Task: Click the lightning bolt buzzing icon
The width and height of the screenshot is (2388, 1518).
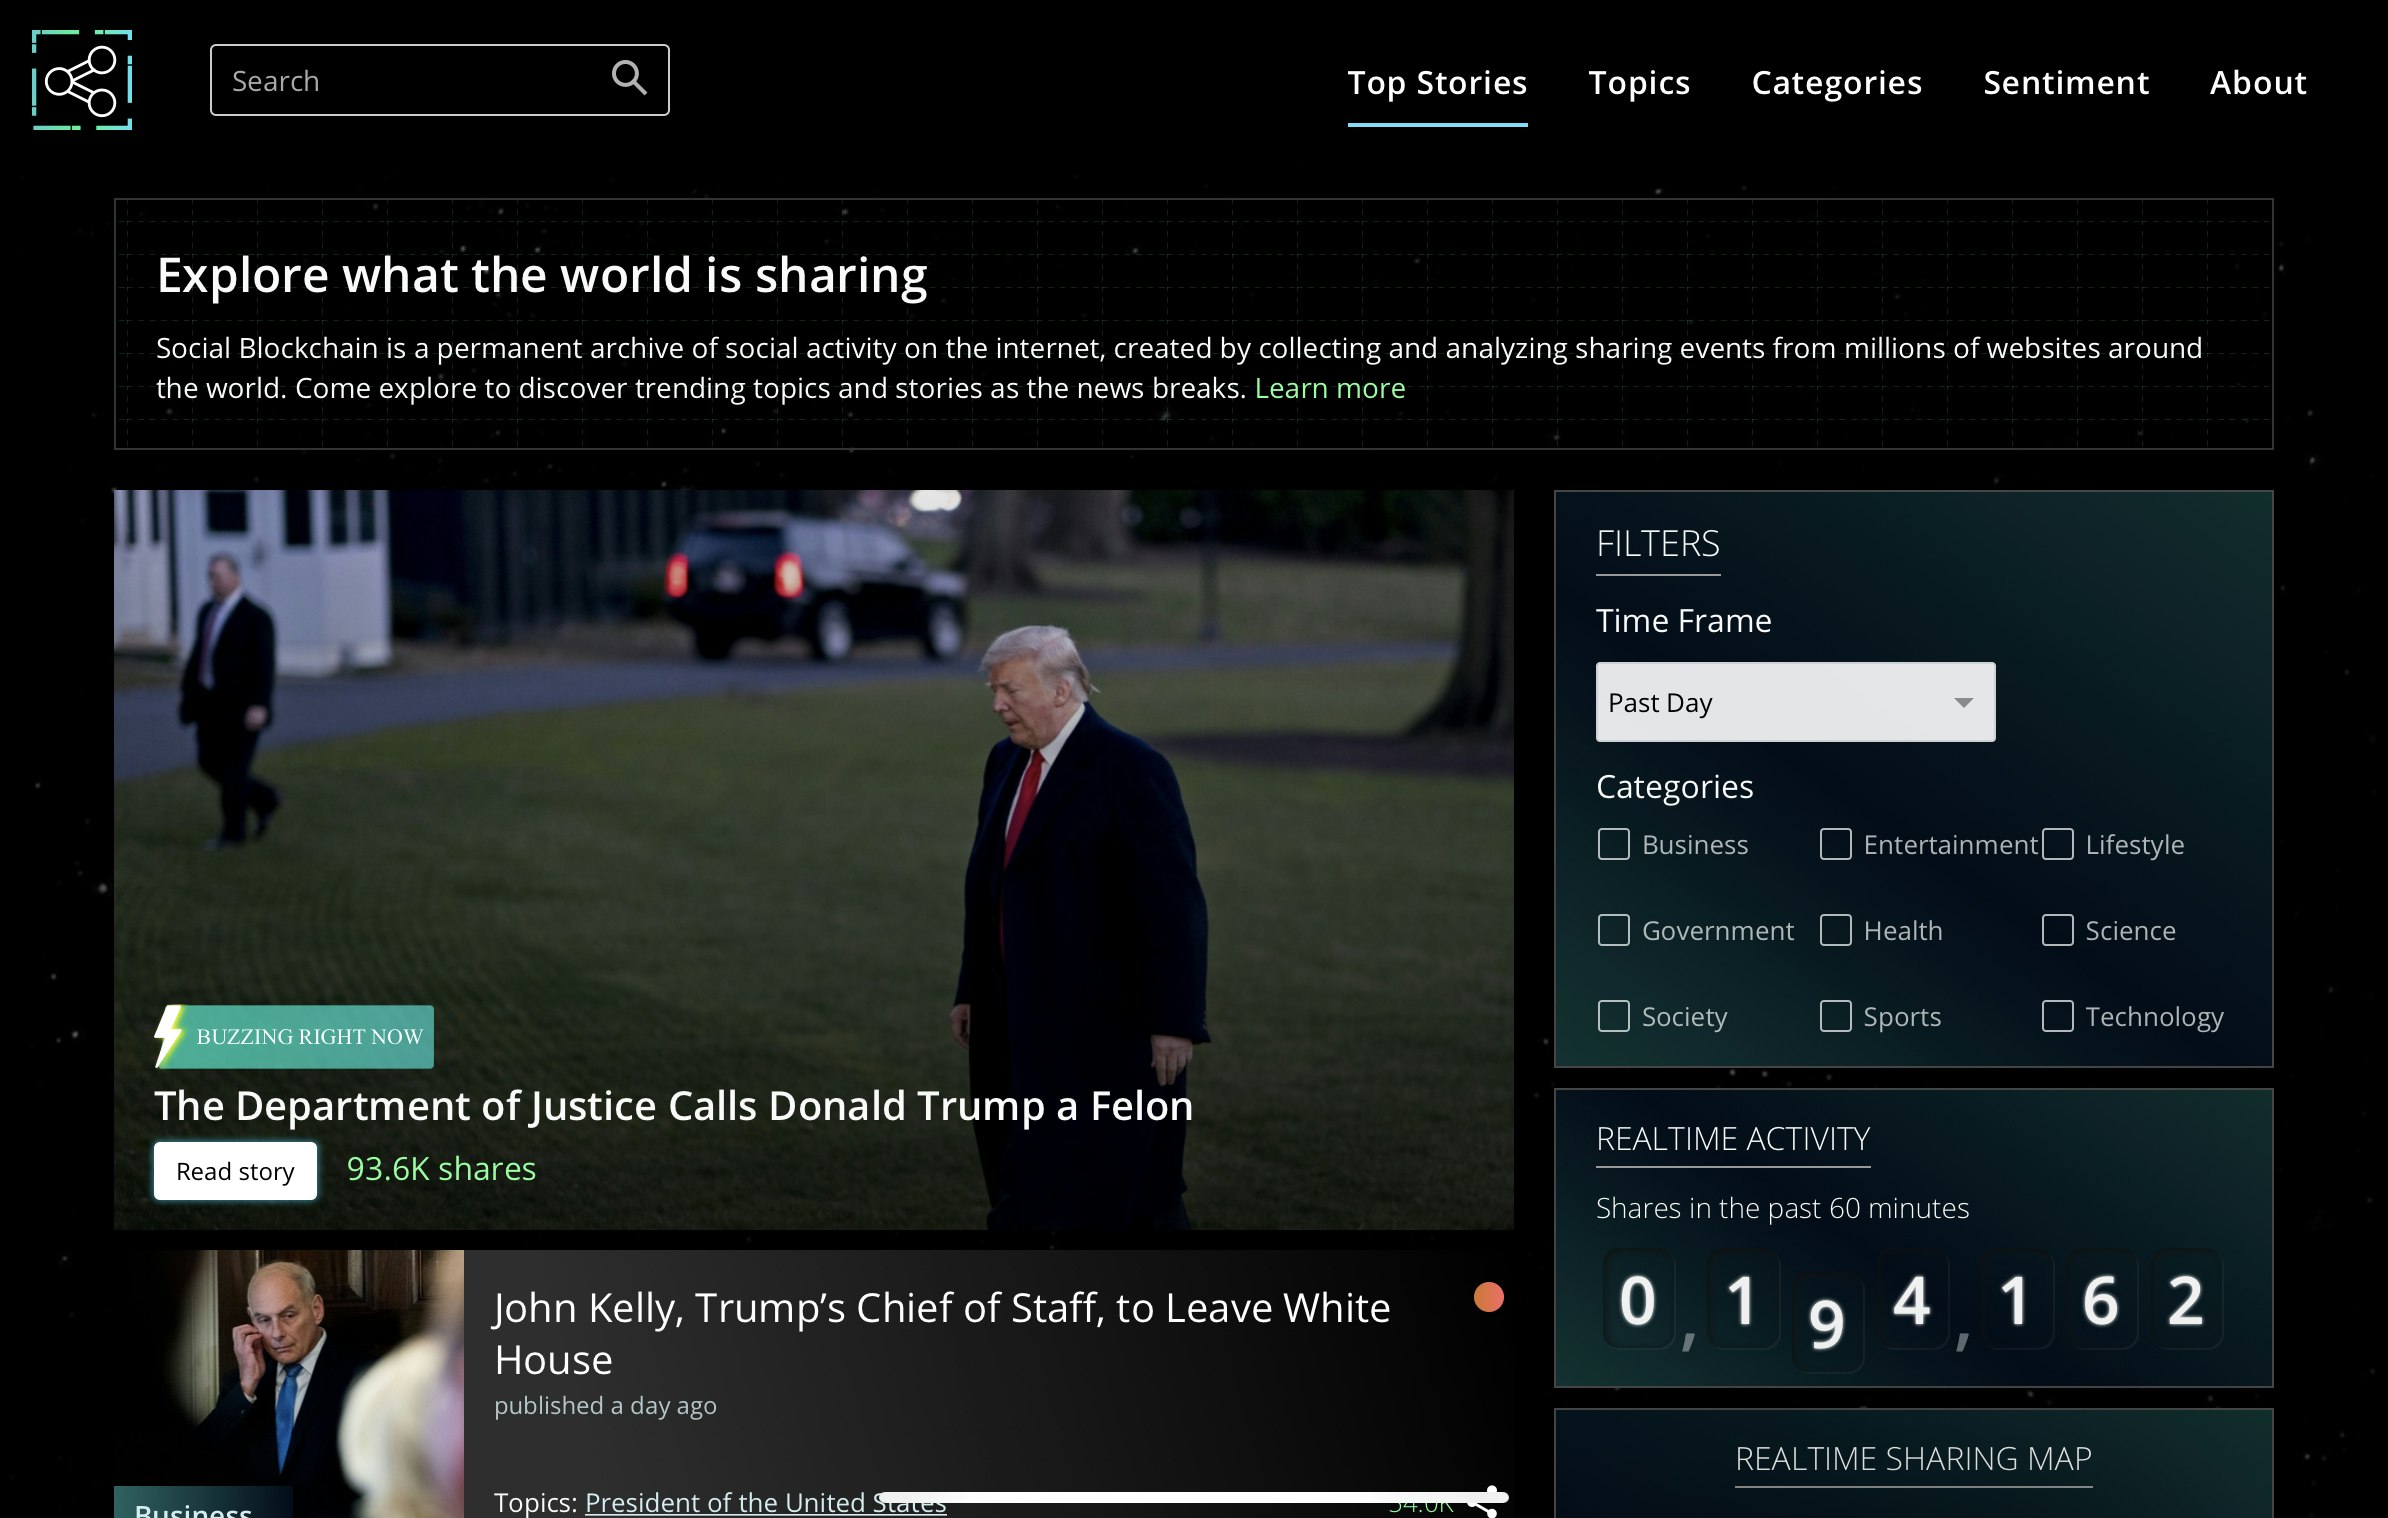Action: click(x=170, y=1035)
